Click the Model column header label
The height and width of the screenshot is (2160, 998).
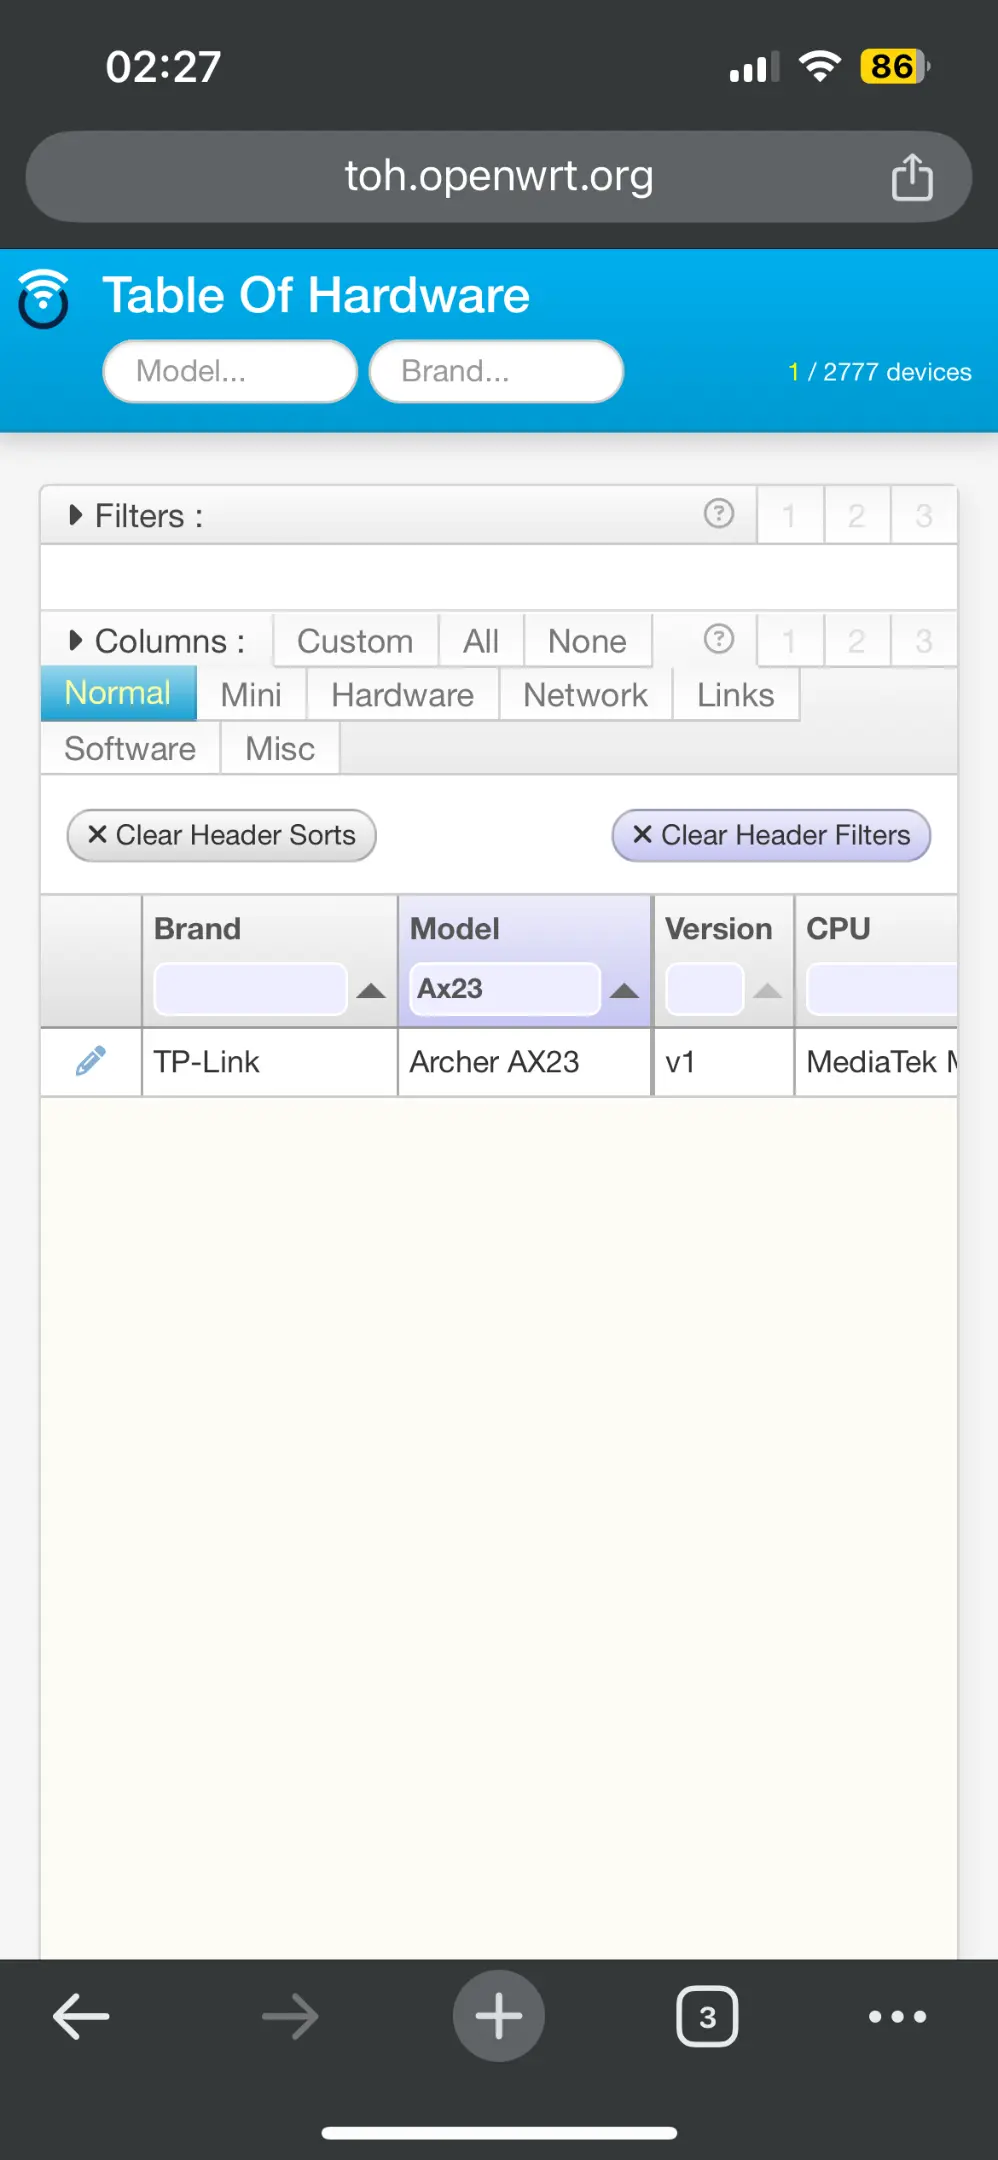(x=454, y=928)
